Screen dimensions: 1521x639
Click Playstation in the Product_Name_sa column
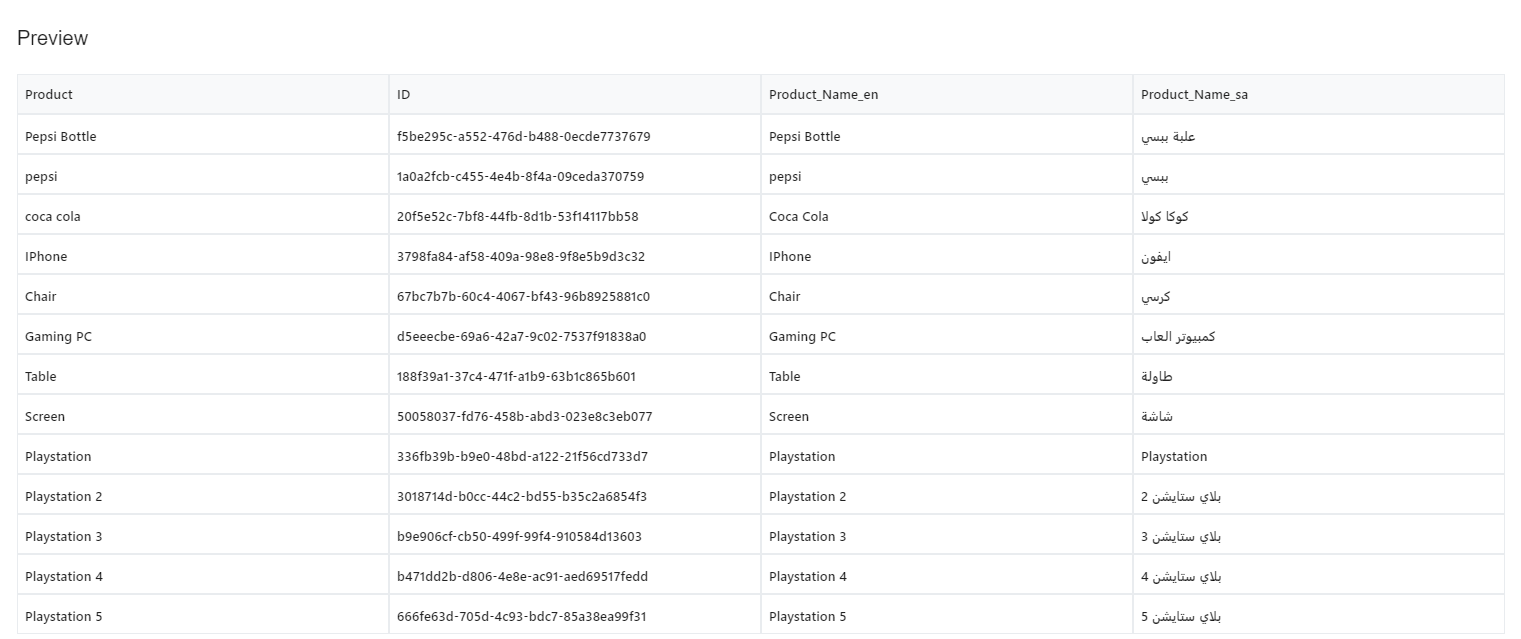tap(1174, 457)
